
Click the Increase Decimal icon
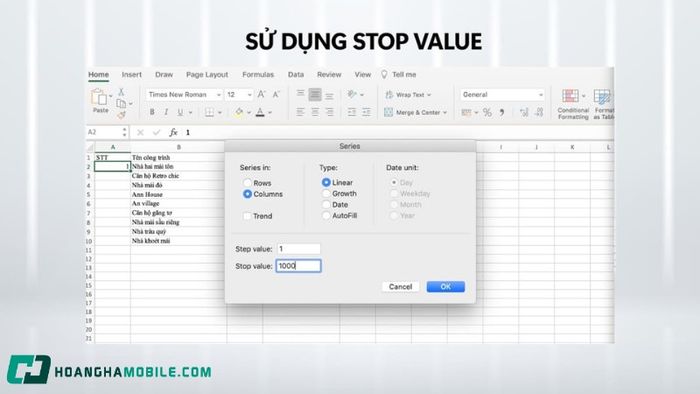click(524, 112)
